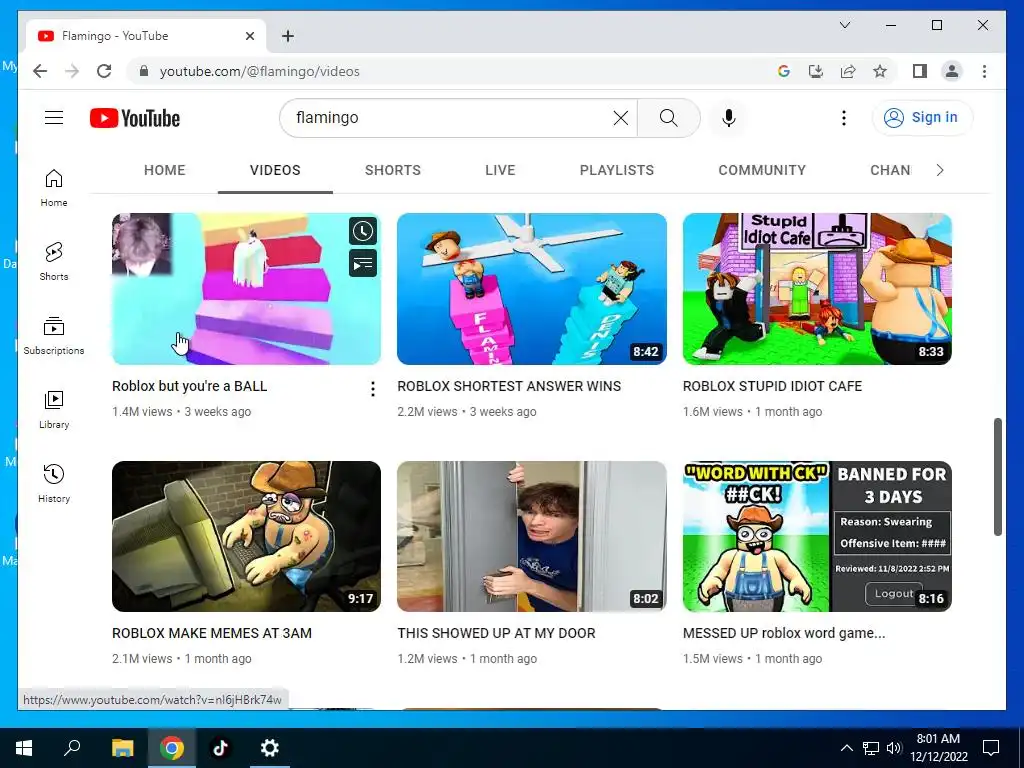1024x768 pixels.
Task: Share this page from the address bar
Action: point(848,71)
